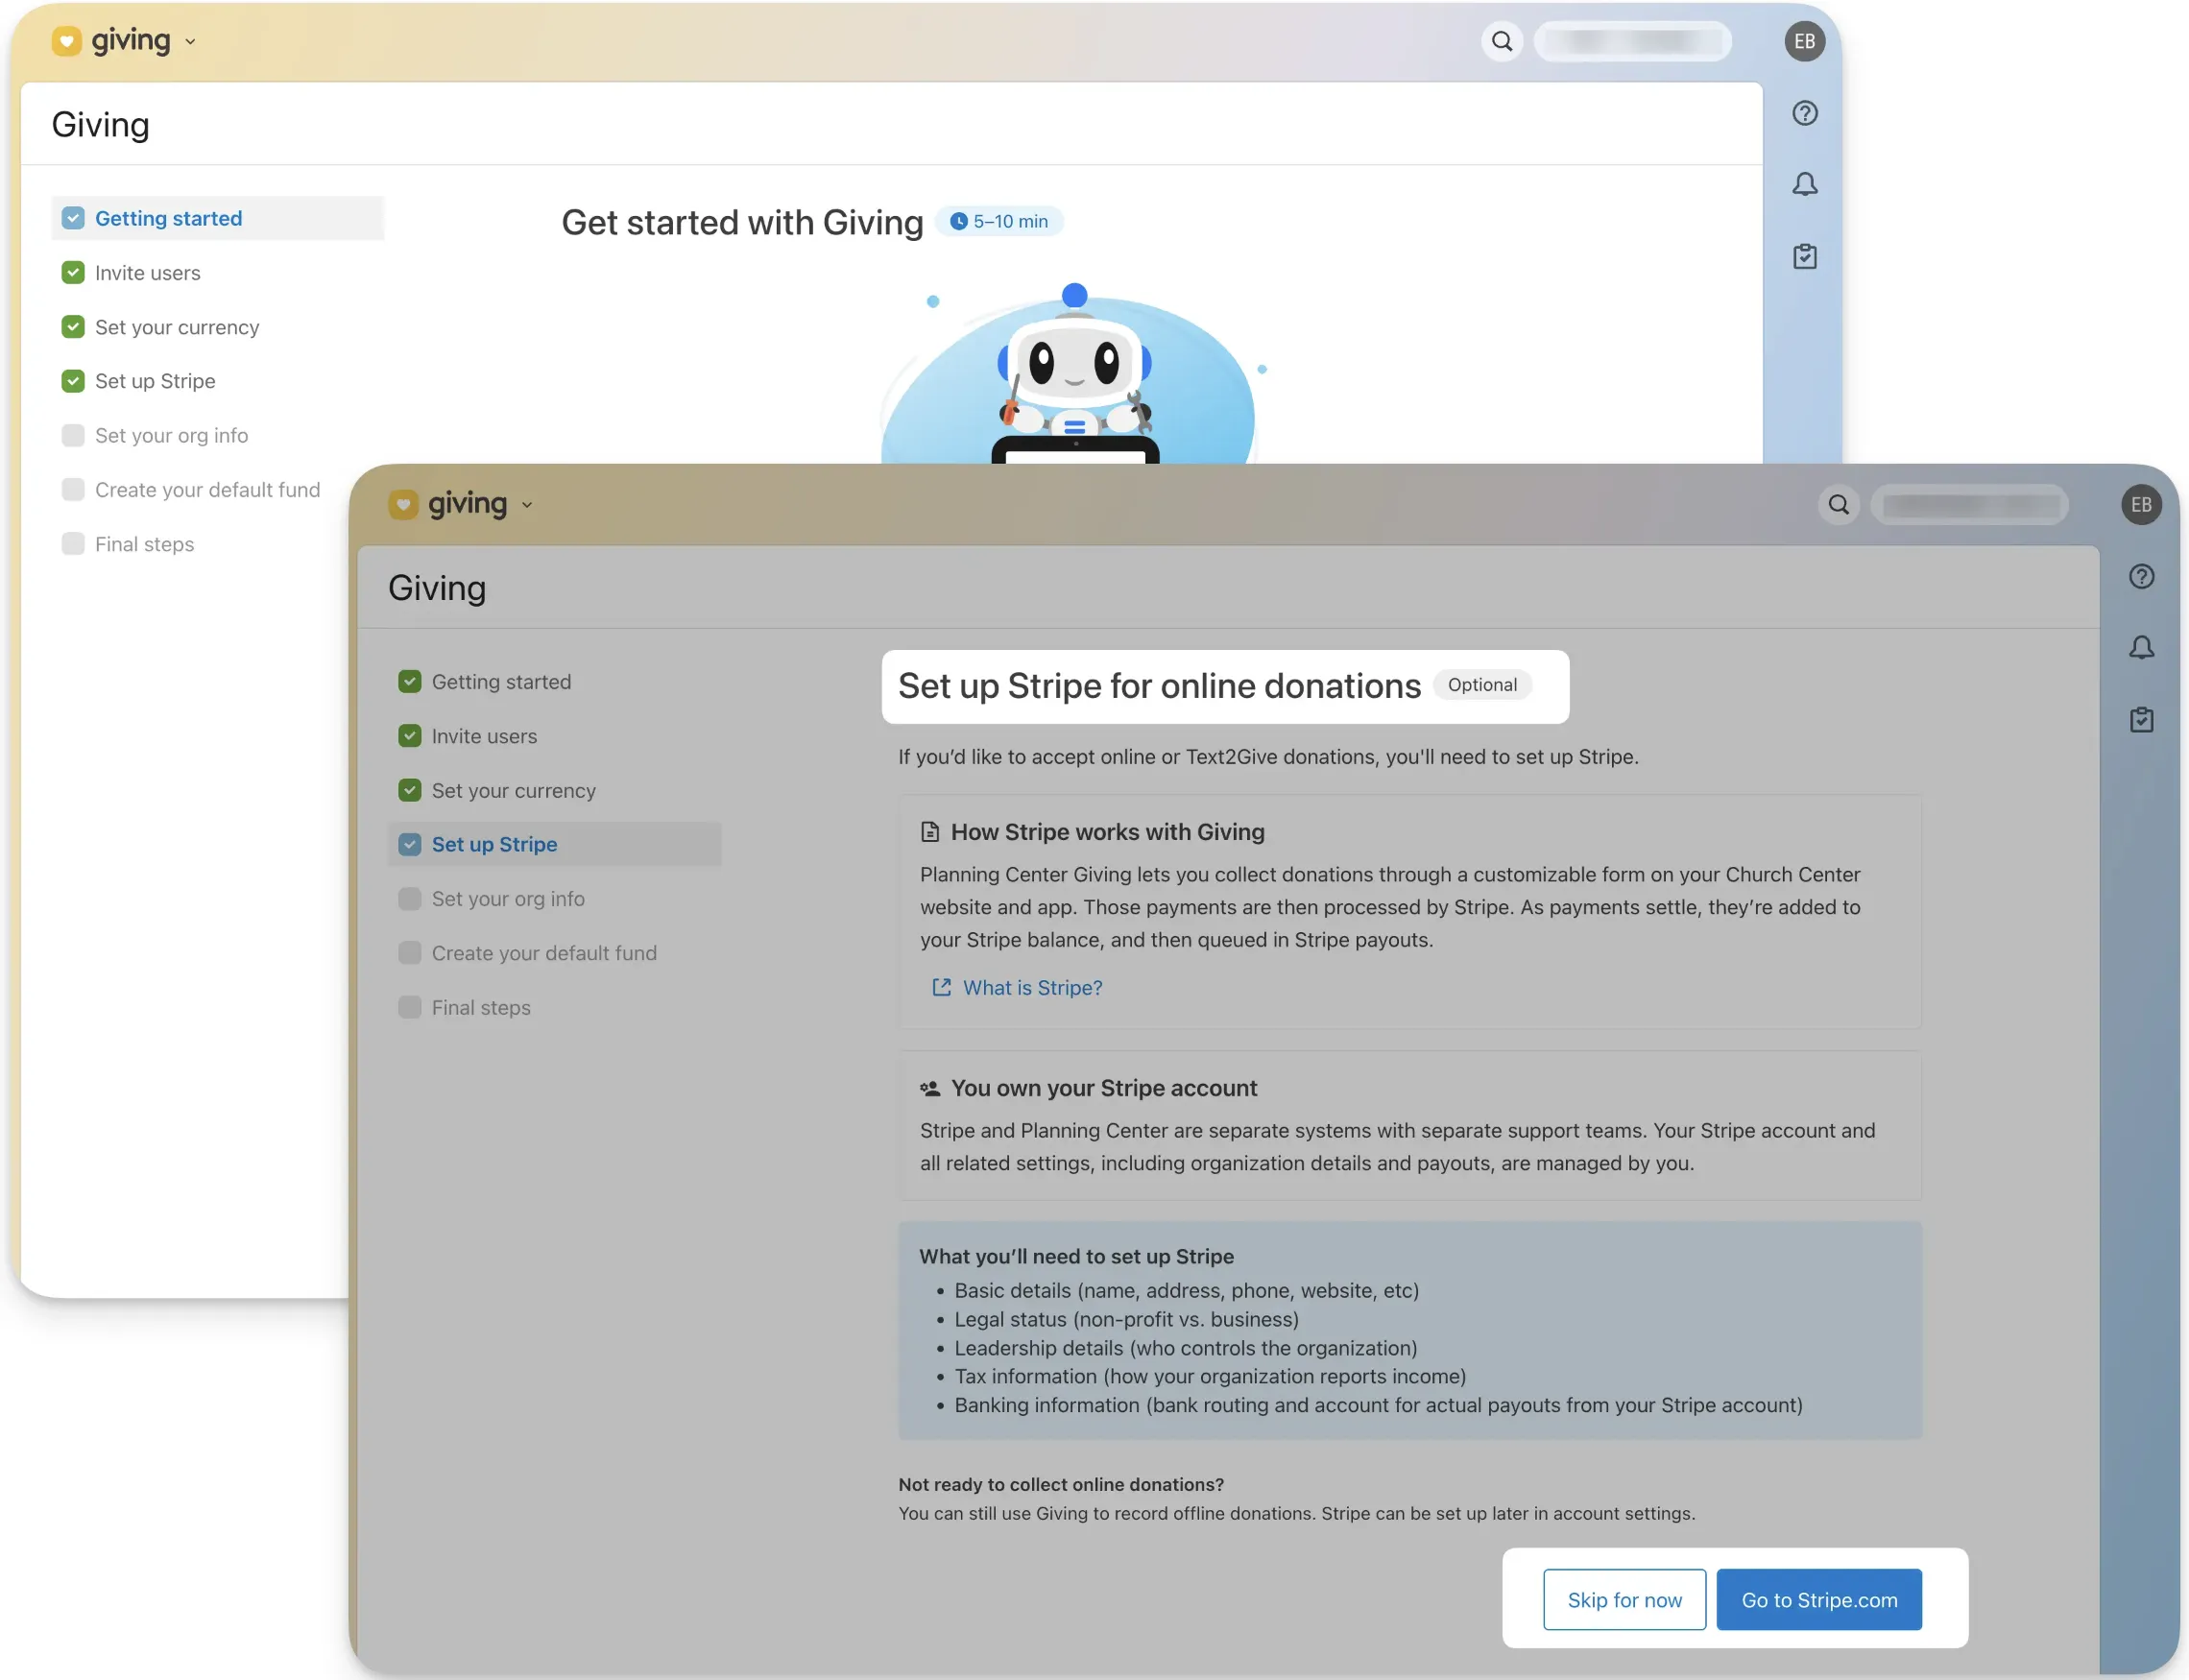2189x1680 pixels.
Task: Click the Go to Stripe.com button
Action: pos(1818,1600)
